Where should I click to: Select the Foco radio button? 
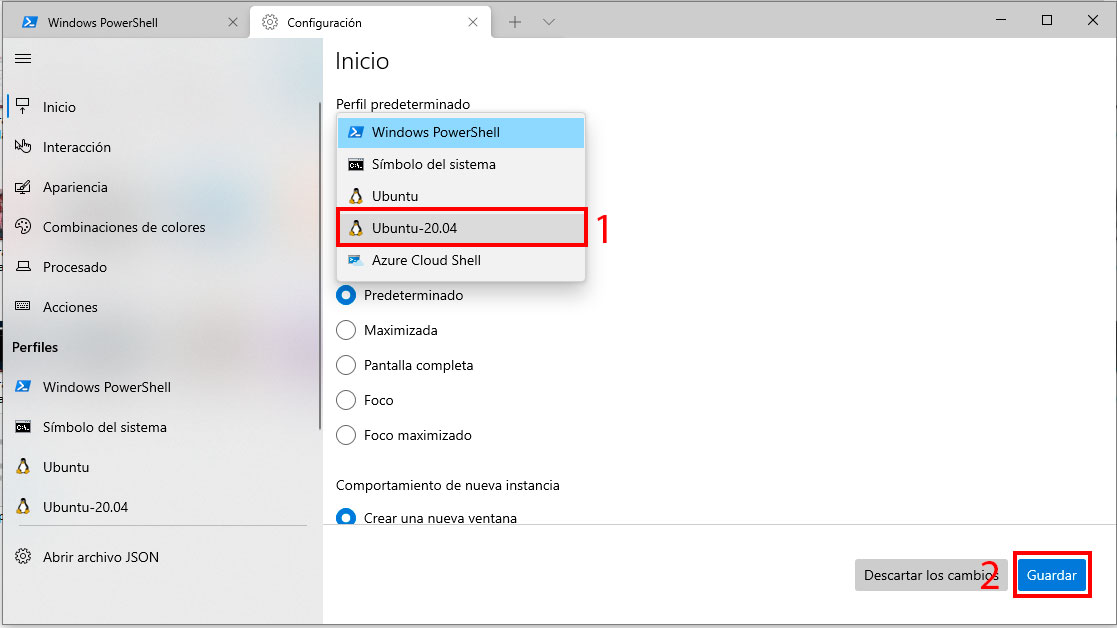pos(346,399)
